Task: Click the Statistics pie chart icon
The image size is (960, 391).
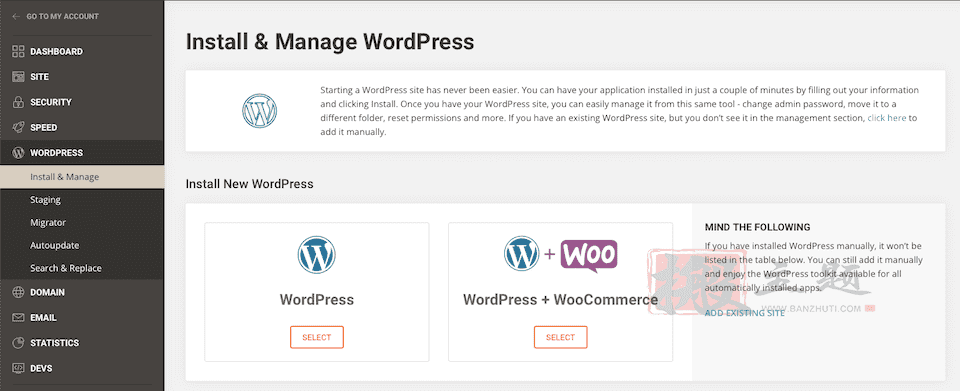Action: [18, 343]
